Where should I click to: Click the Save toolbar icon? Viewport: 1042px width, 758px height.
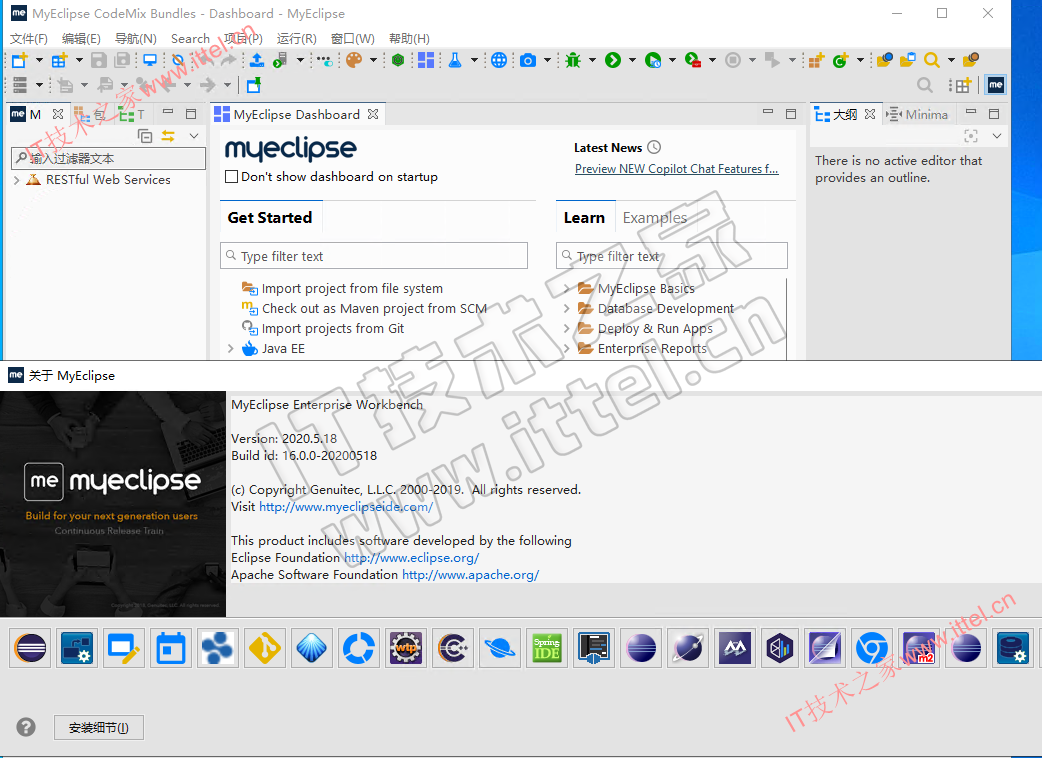click(99, 60)
